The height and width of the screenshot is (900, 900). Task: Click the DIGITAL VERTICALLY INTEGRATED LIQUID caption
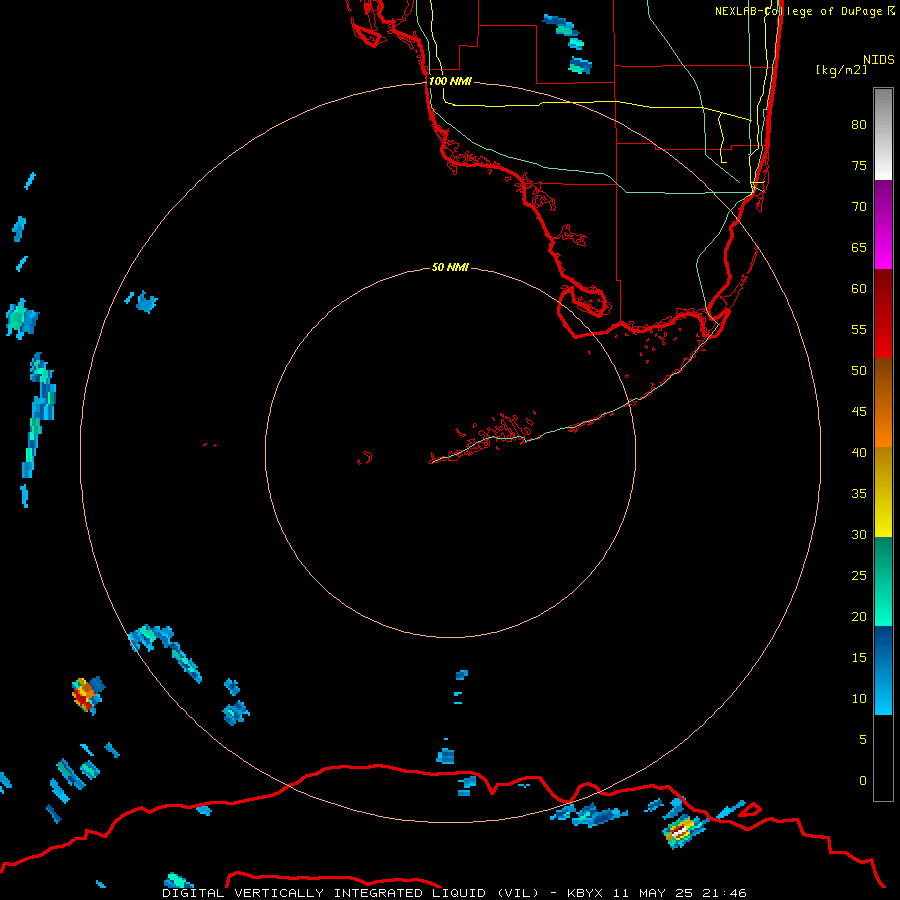click(x=324, y=893)
